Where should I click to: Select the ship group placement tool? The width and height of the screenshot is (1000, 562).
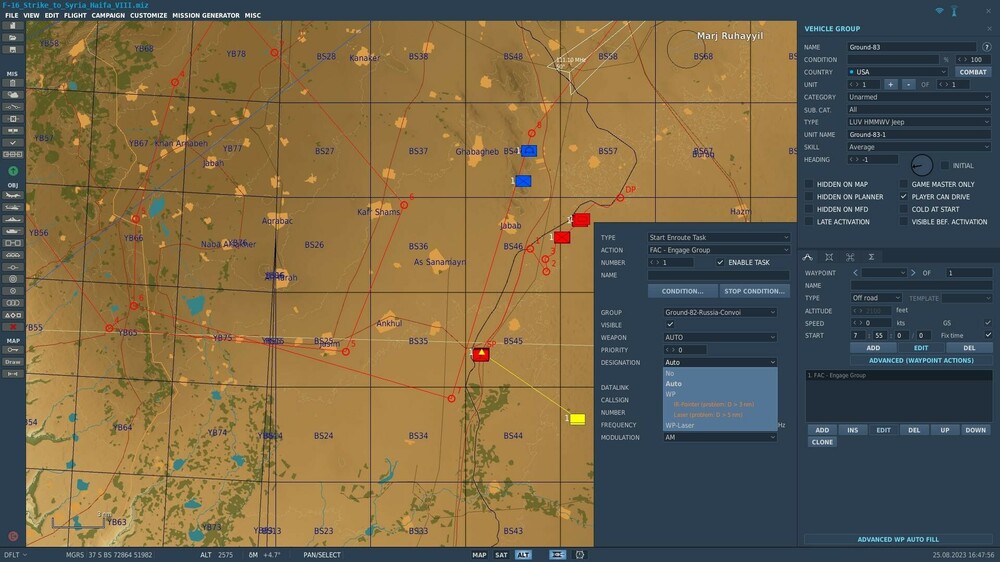(x=12, y=219)
